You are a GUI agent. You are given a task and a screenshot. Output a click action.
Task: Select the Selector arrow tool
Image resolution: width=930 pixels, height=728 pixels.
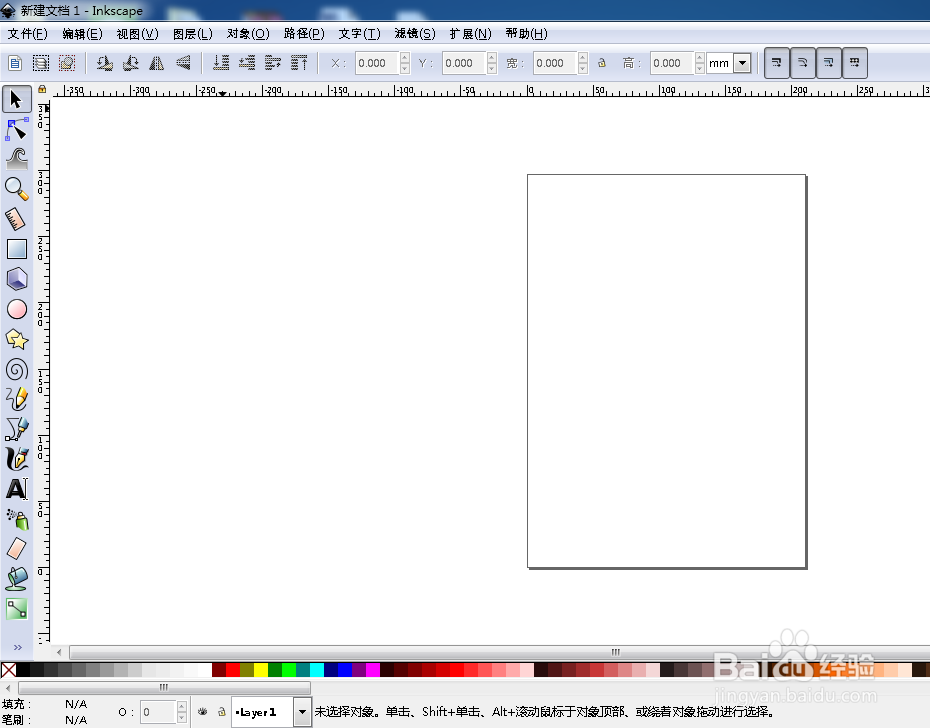[17, 99]
